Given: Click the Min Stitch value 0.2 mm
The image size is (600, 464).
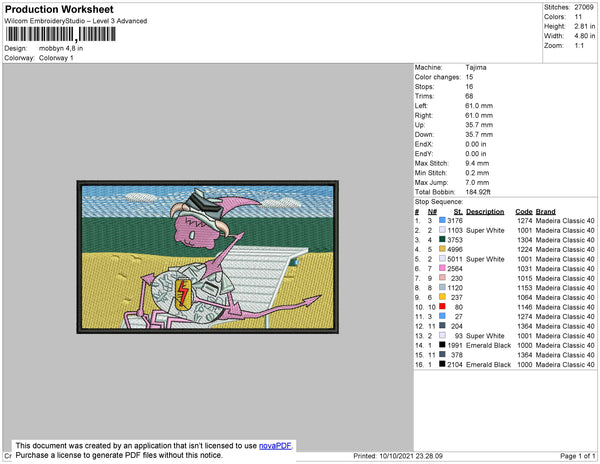Looking at the screenshot, I should tap(477, 173).
